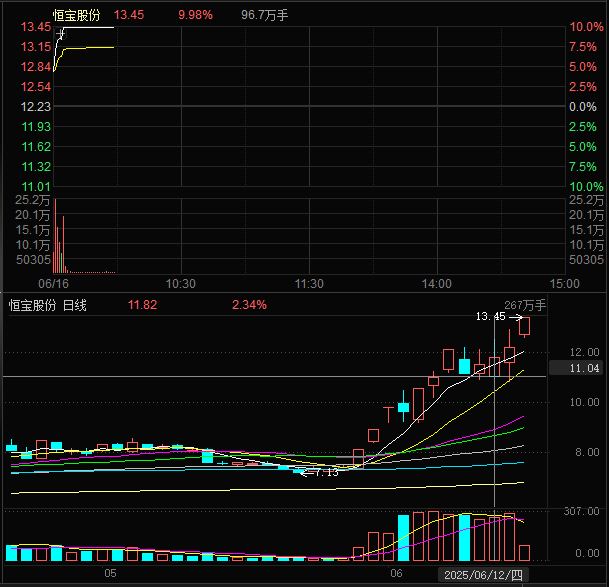Click the 307.00 volume scale label
Image resolution: width=609 pixels, height=587 pixels.
[x=581, y=511]
